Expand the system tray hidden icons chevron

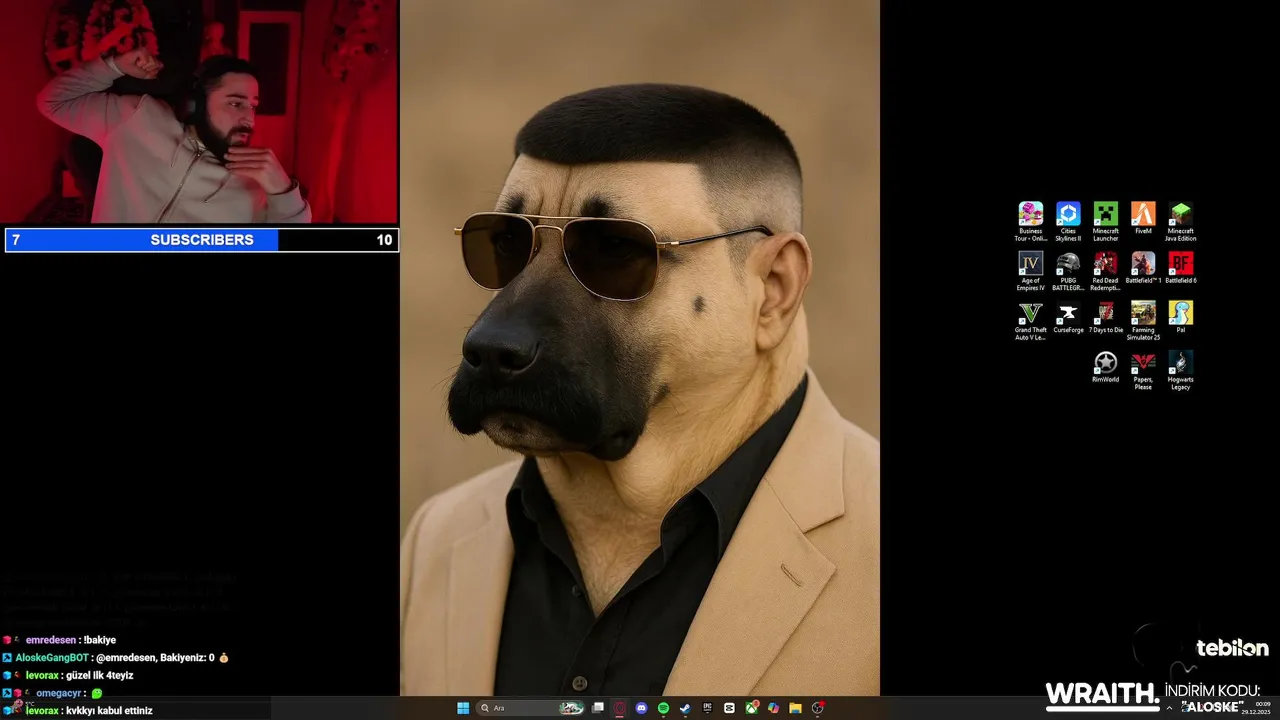click(x=1169, y=708)
